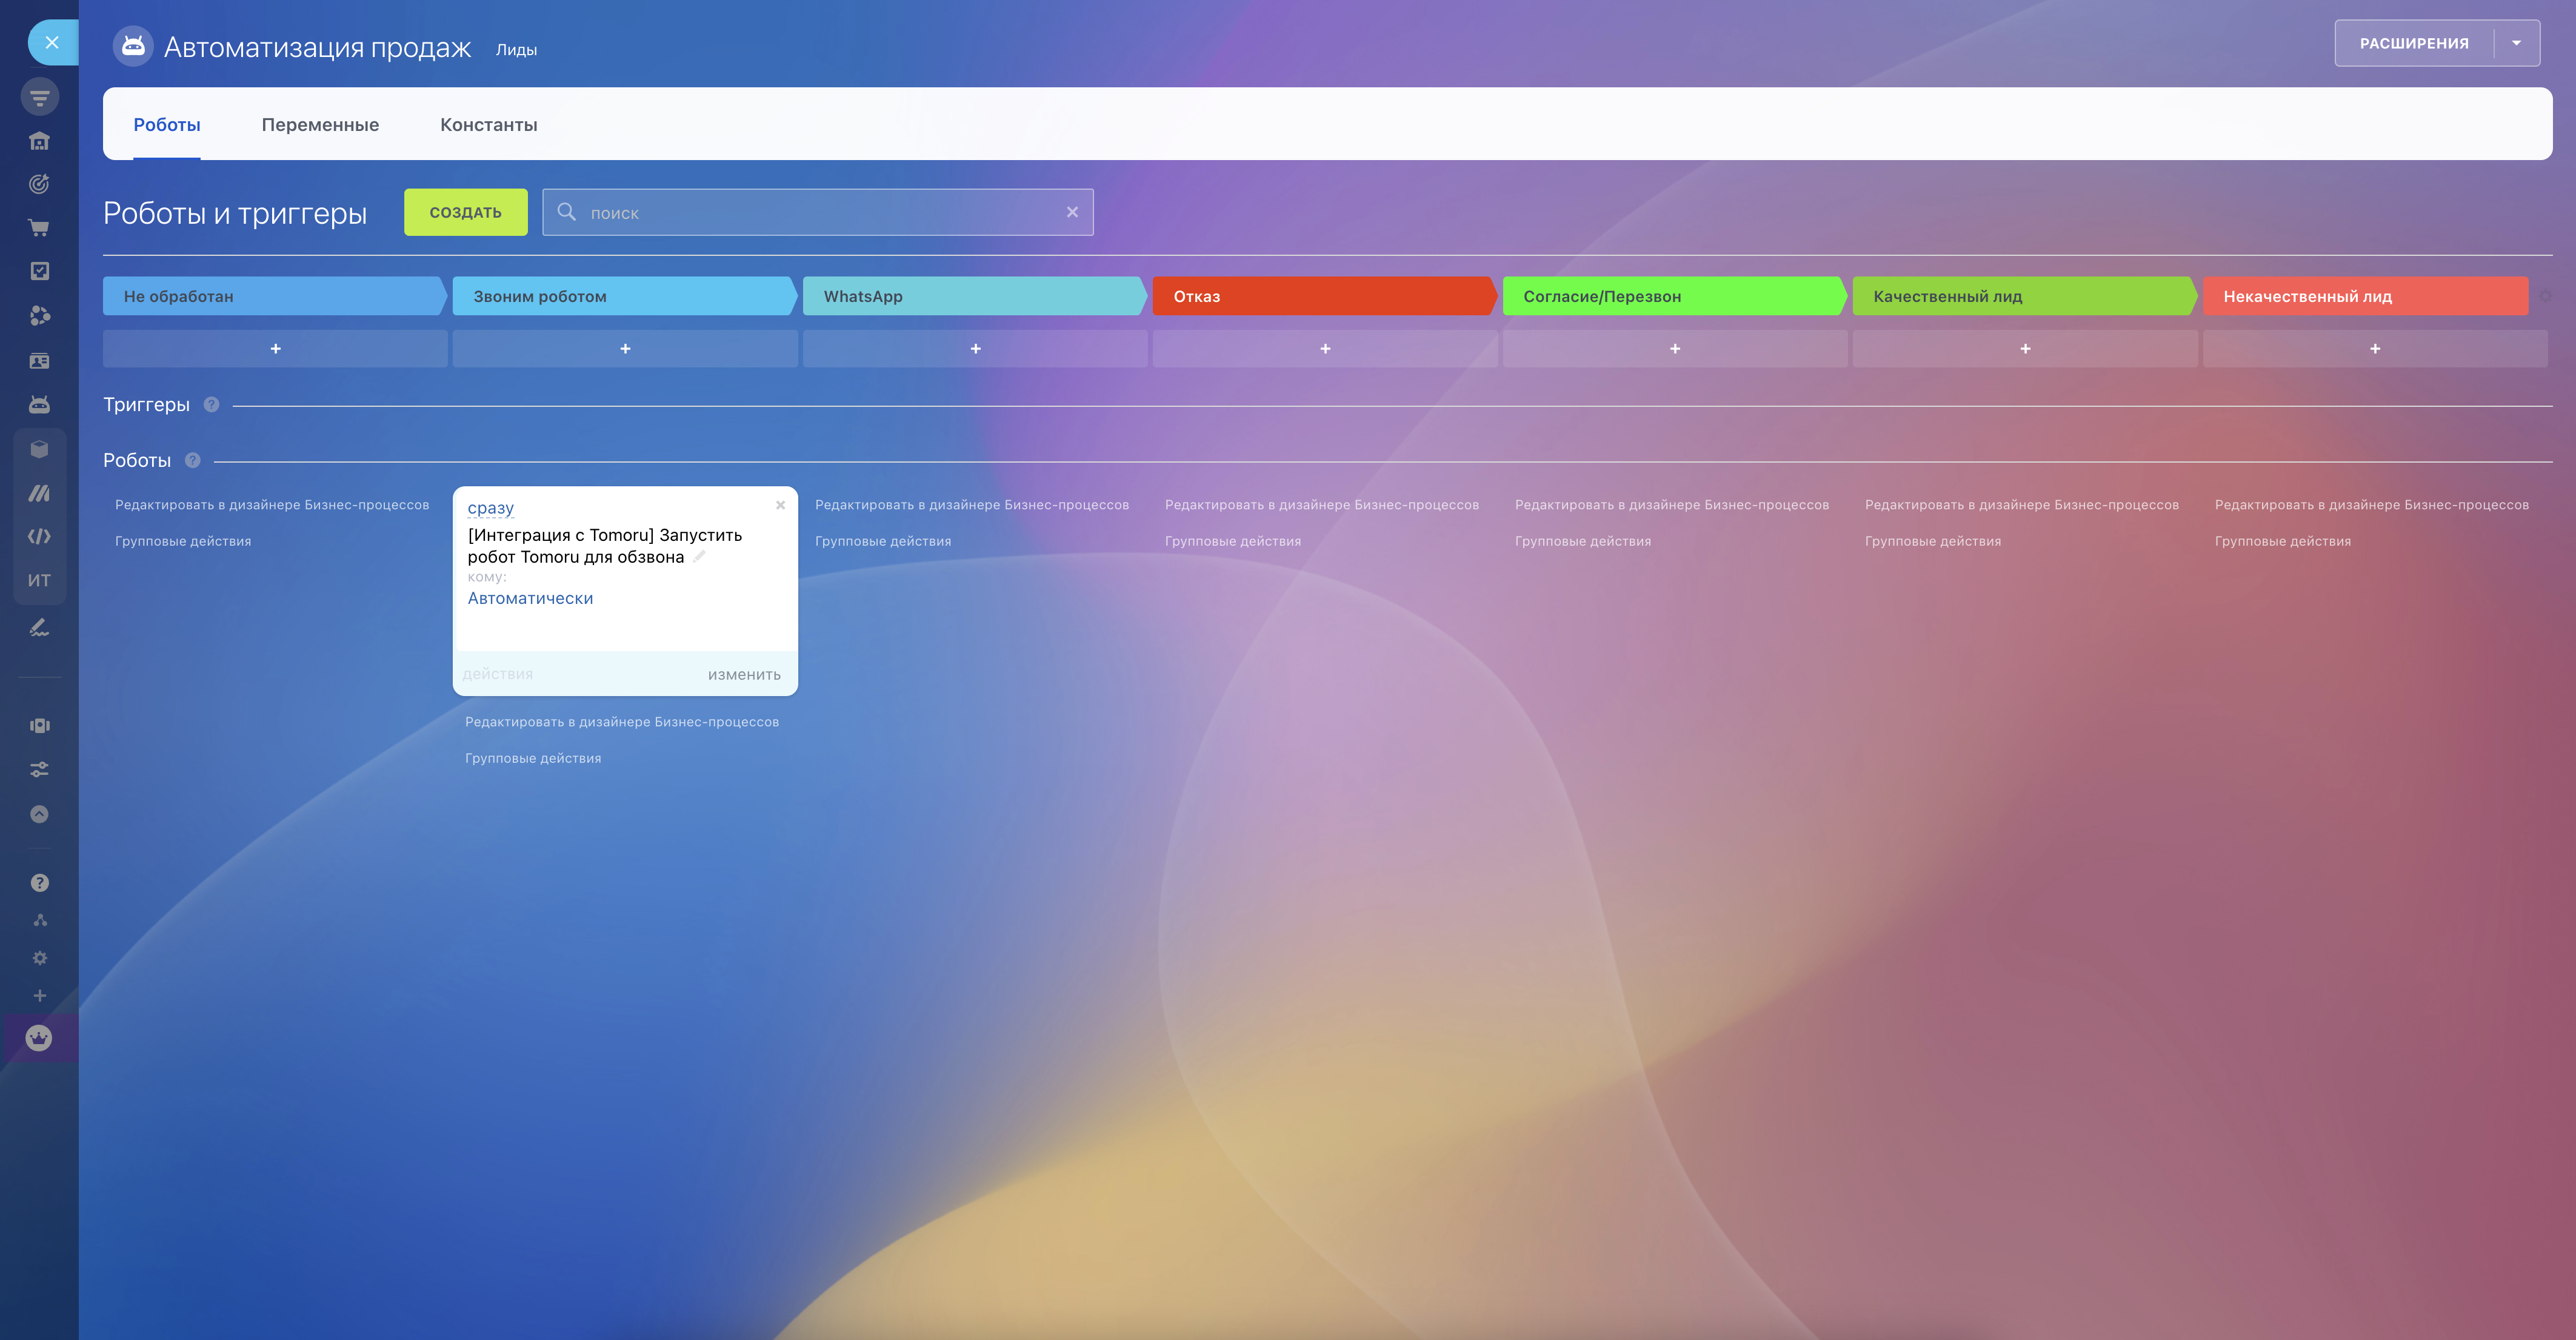
Task: Open the shopping cart sidebar icon
Action: (x=39, y=228)
